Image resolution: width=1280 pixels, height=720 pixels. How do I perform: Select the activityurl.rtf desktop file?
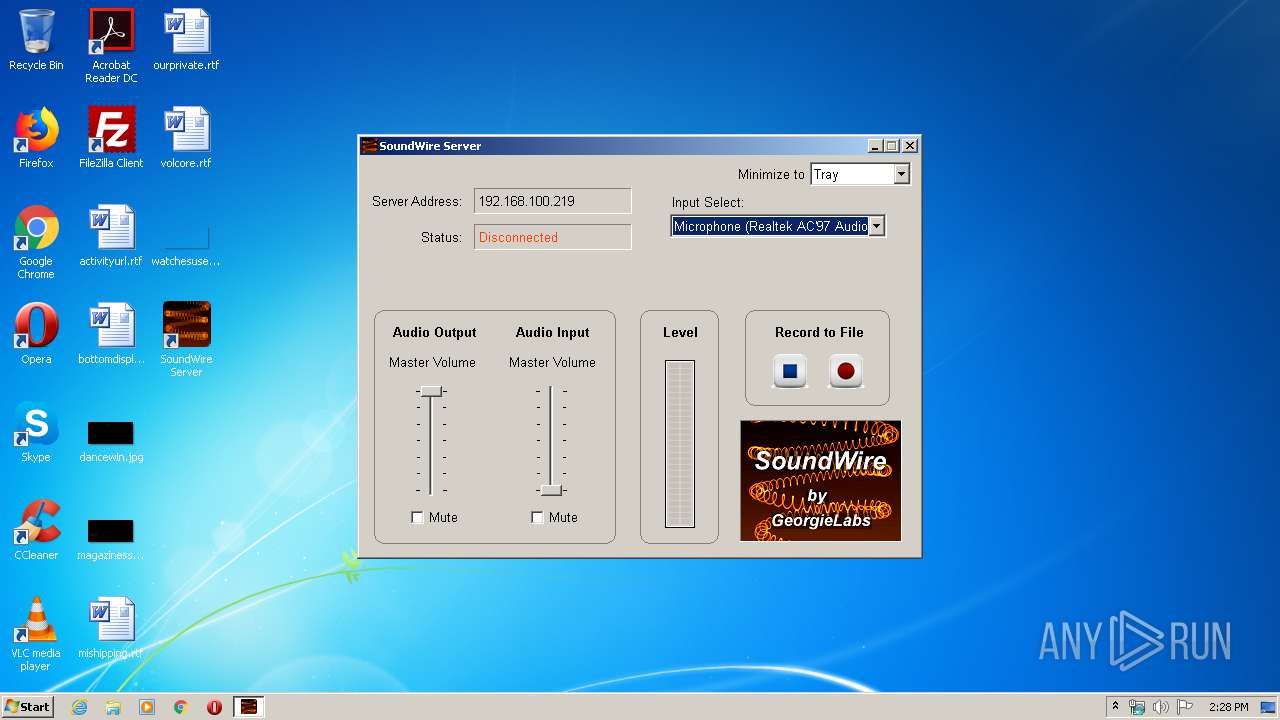click(x=111, y=236)
